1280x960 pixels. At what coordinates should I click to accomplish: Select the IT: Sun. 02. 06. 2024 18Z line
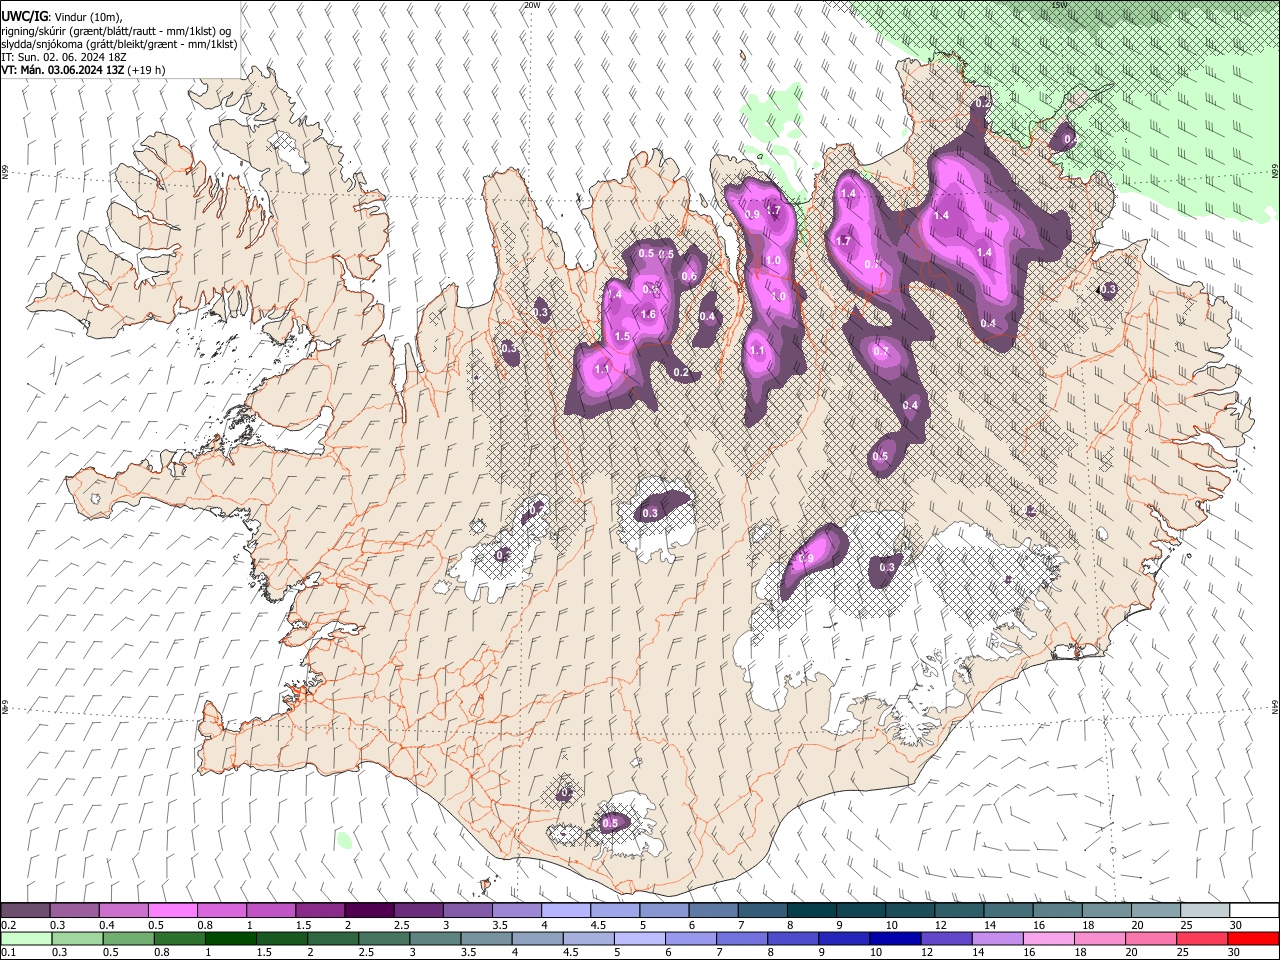pos(63,57)
